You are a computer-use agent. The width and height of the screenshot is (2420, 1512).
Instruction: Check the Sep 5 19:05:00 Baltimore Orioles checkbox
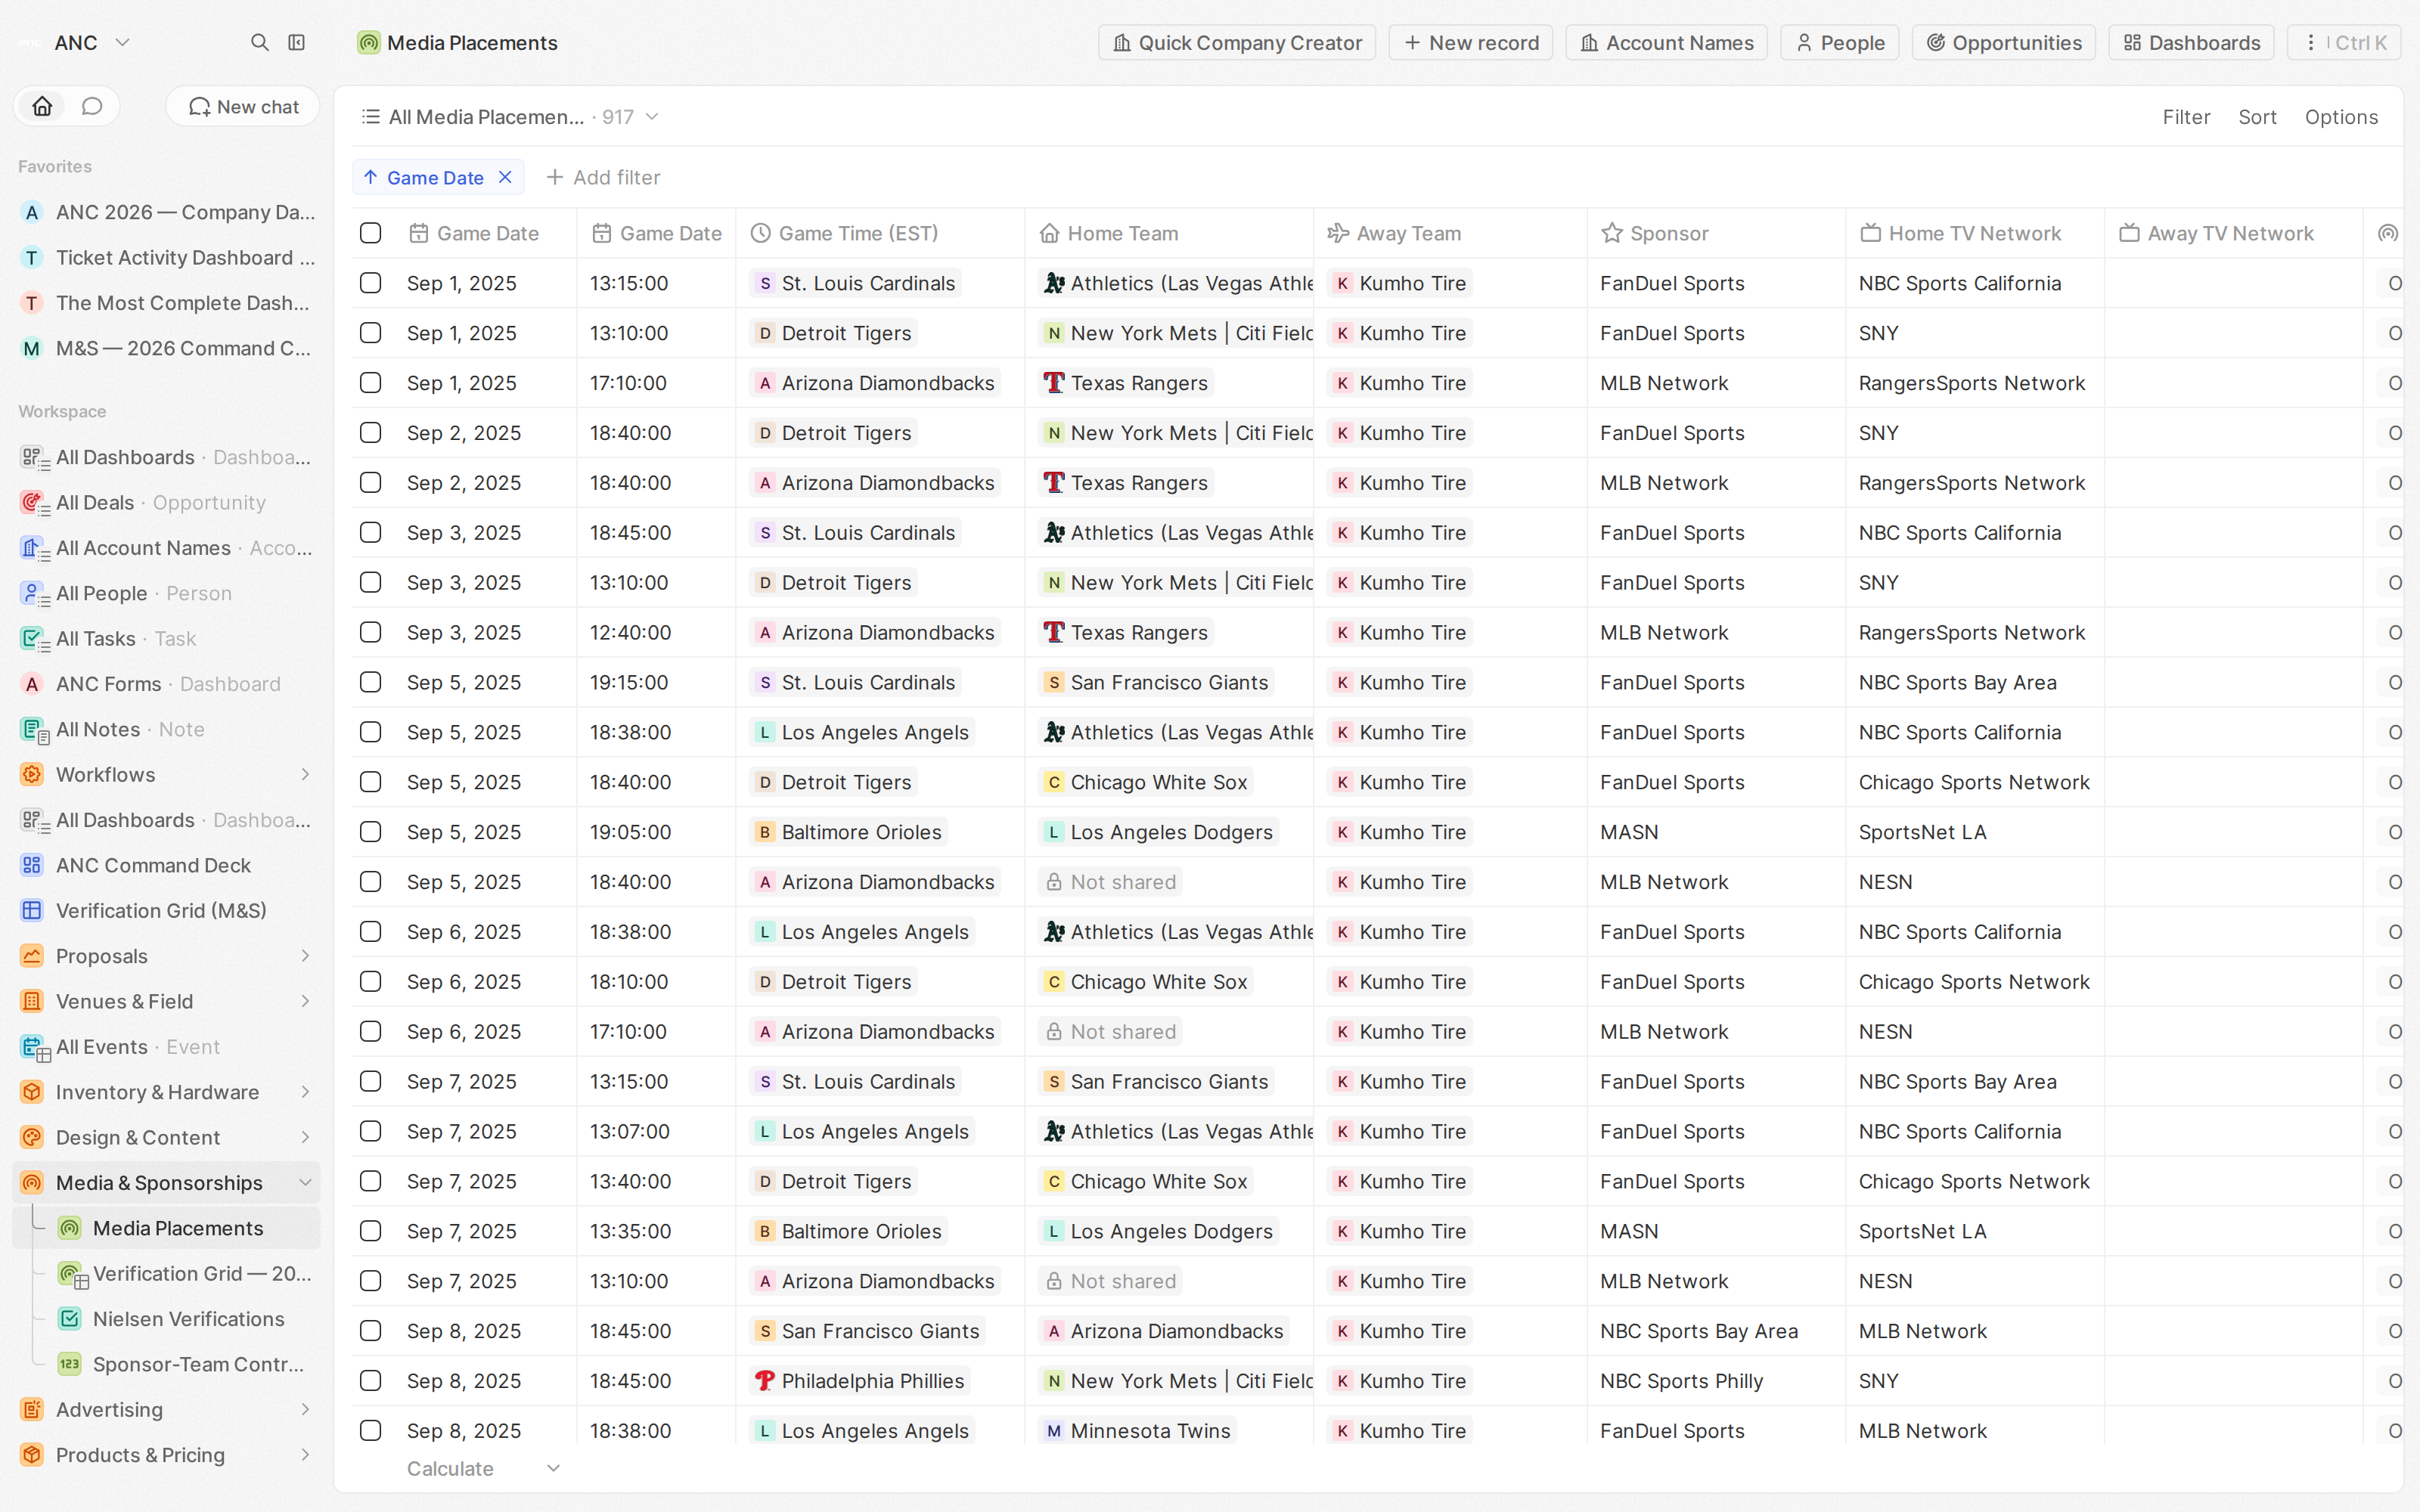click(371, 832)
